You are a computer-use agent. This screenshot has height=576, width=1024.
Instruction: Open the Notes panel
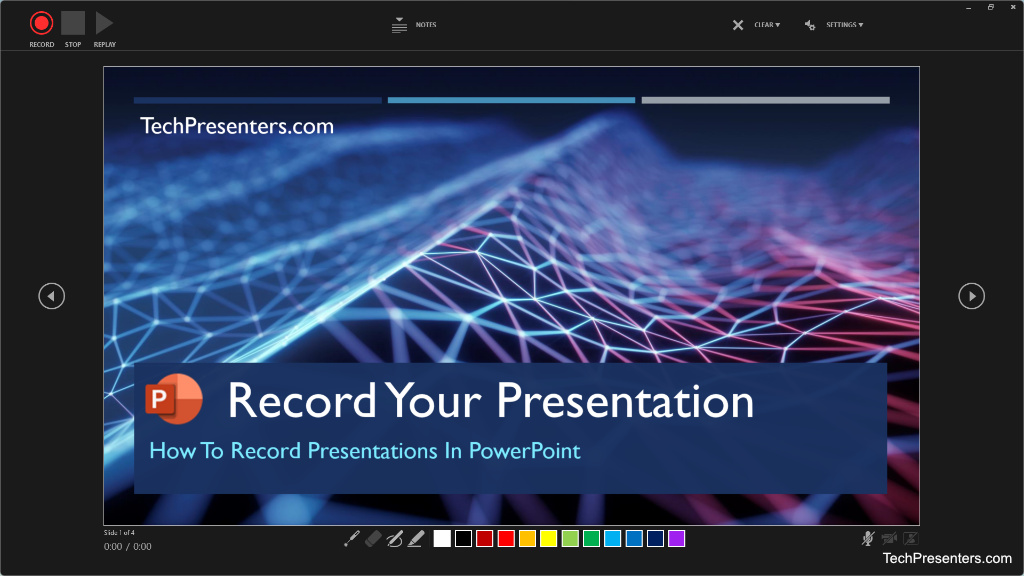tap(413, 25)
